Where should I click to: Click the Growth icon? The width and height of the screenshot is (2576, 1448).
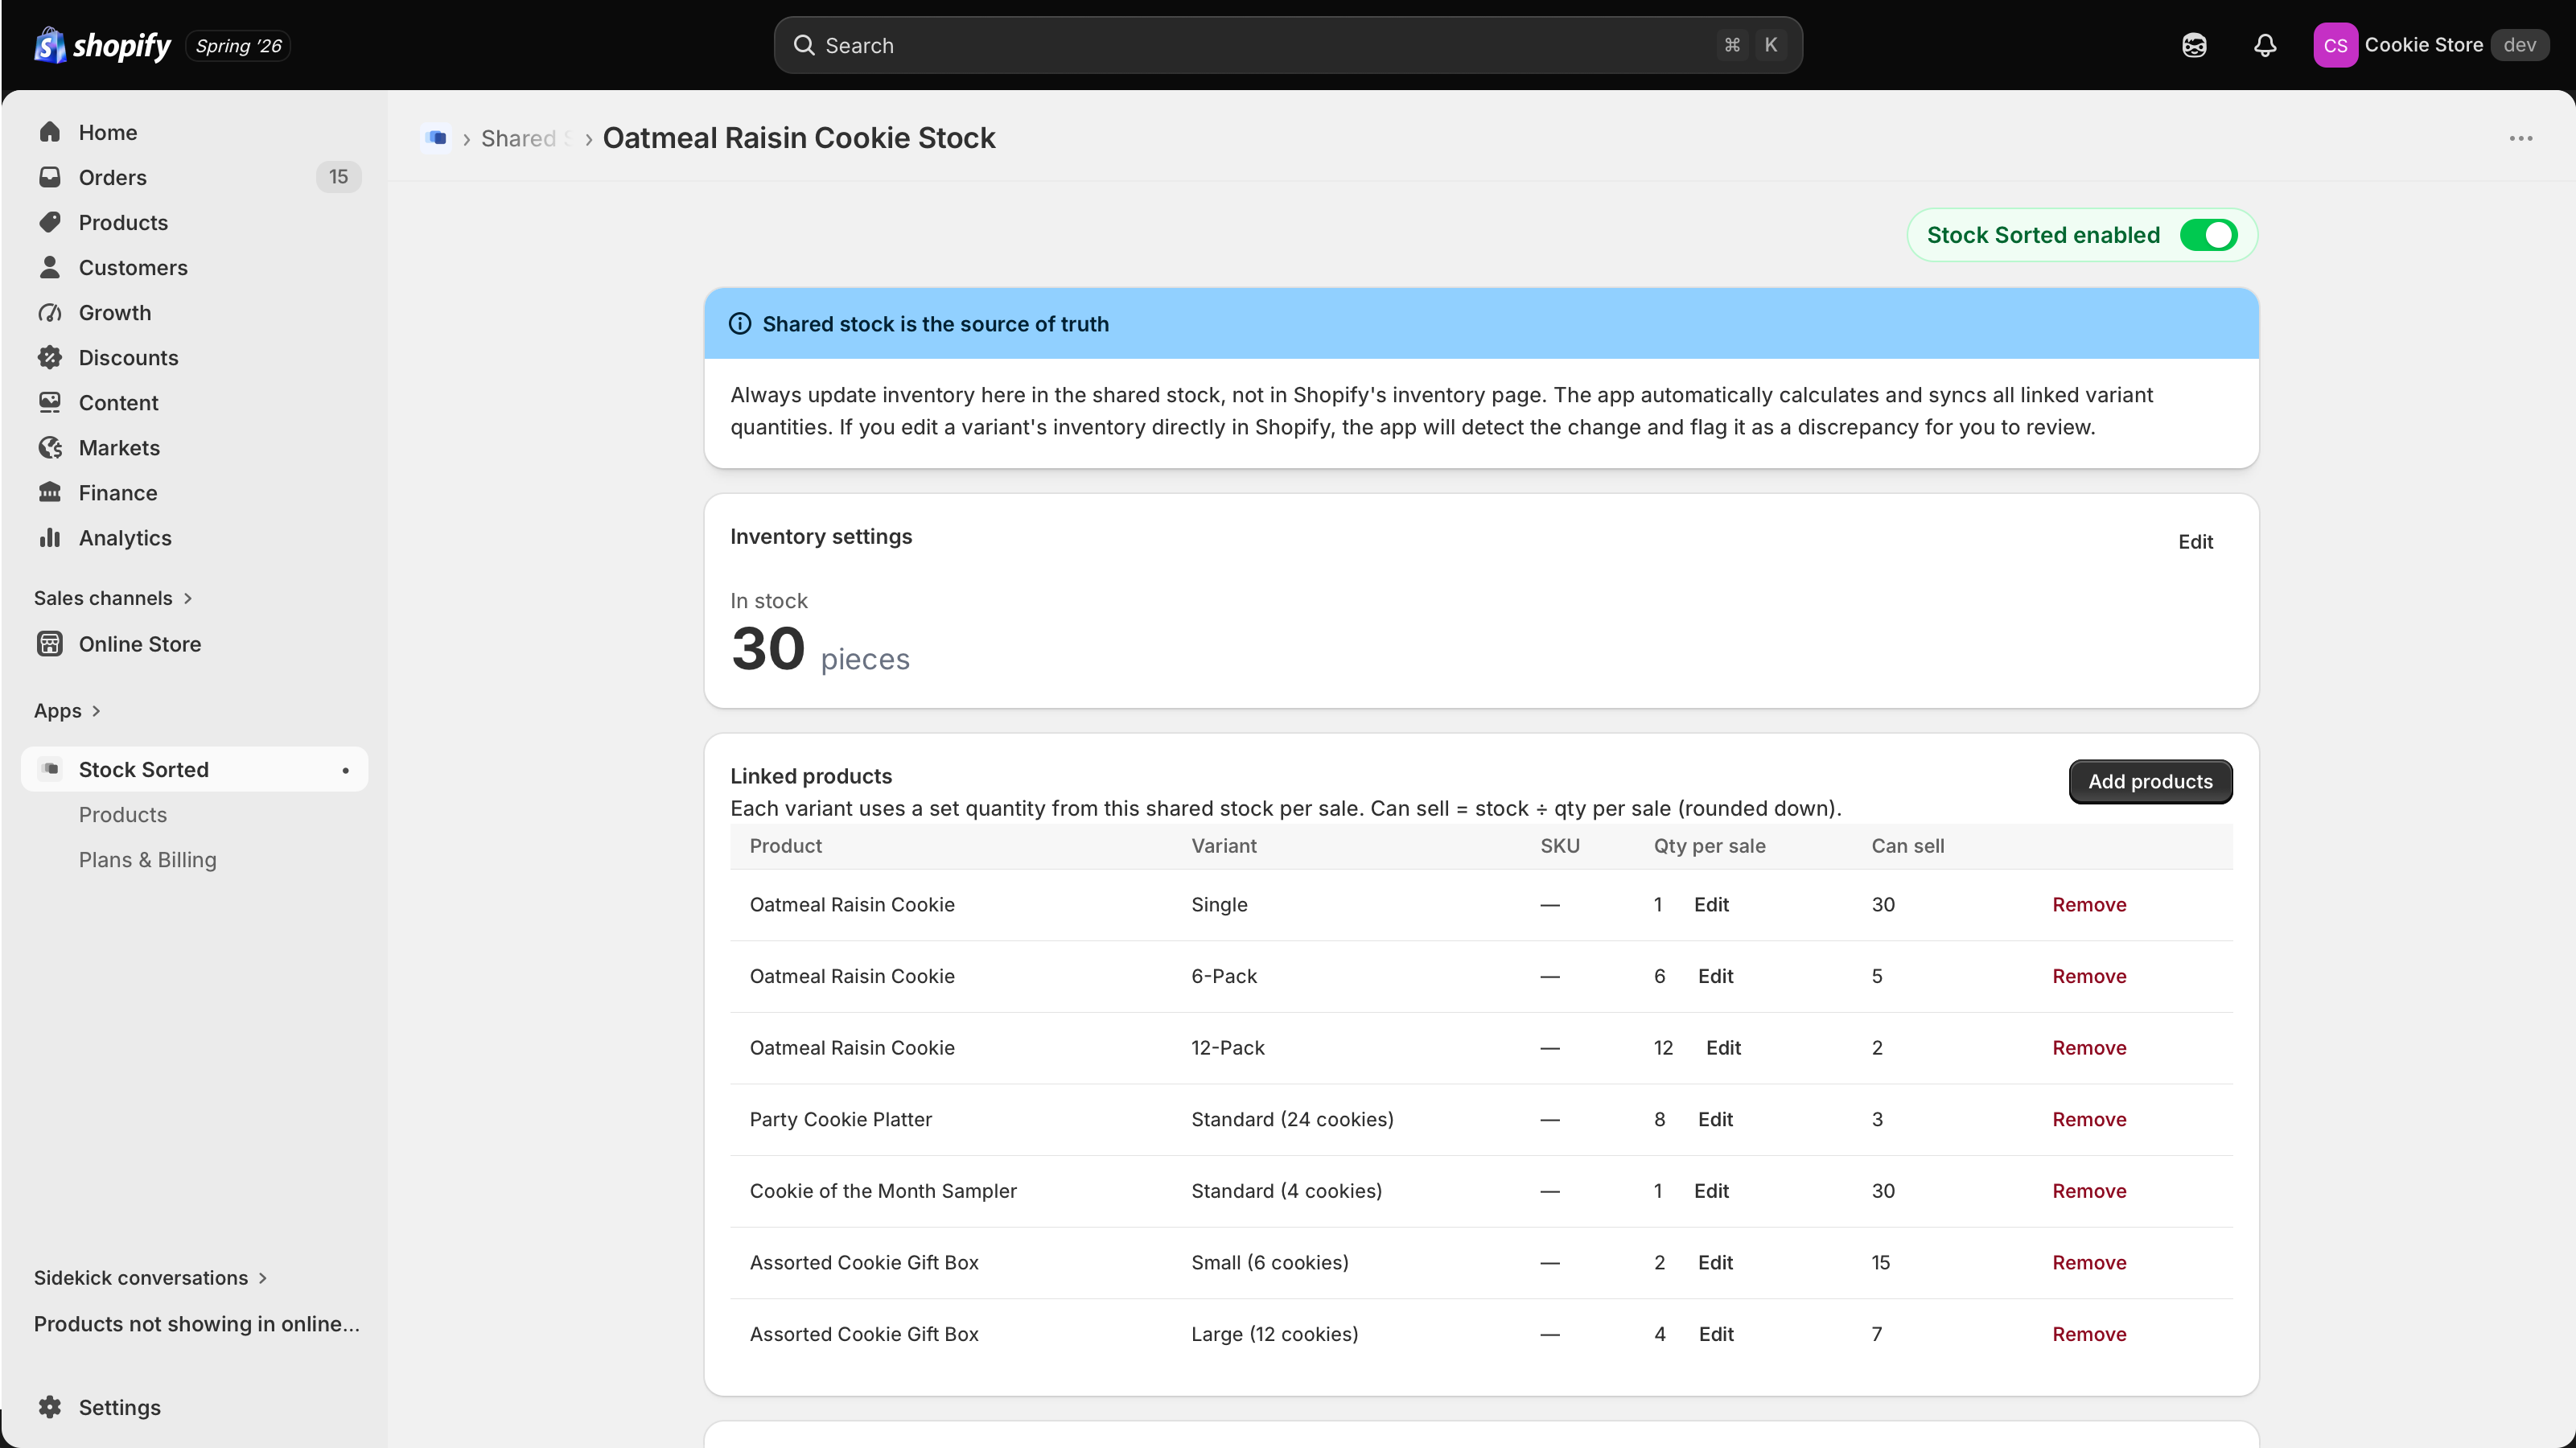pyautogui.click(x=50, y=312)
